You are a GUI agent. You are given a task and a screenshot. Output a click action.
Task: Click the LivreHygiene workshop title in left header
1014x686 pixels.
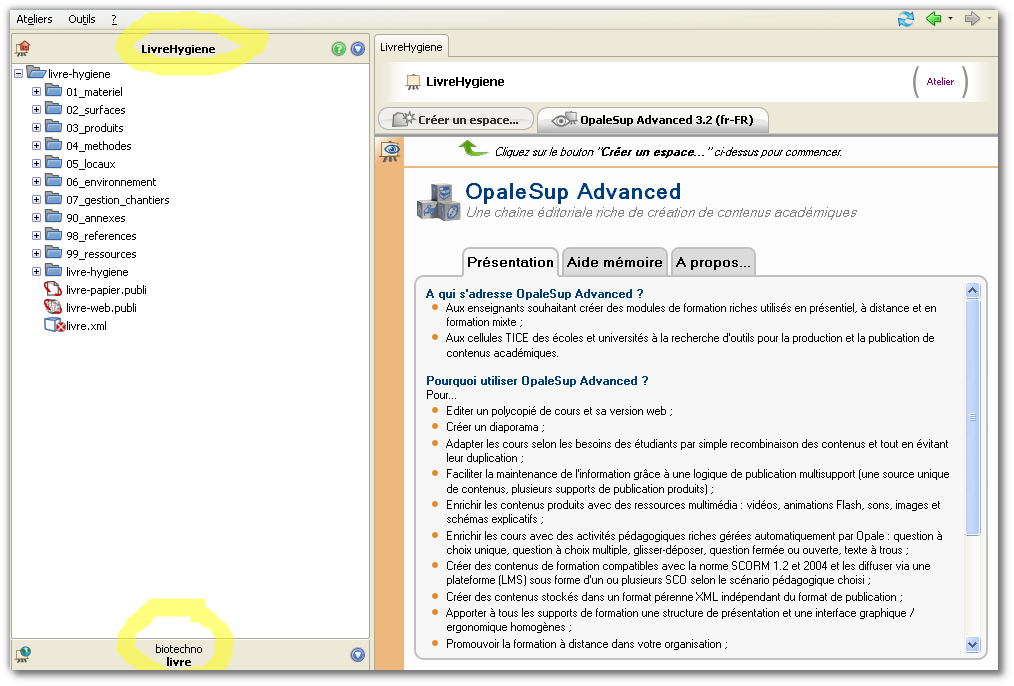178,49
